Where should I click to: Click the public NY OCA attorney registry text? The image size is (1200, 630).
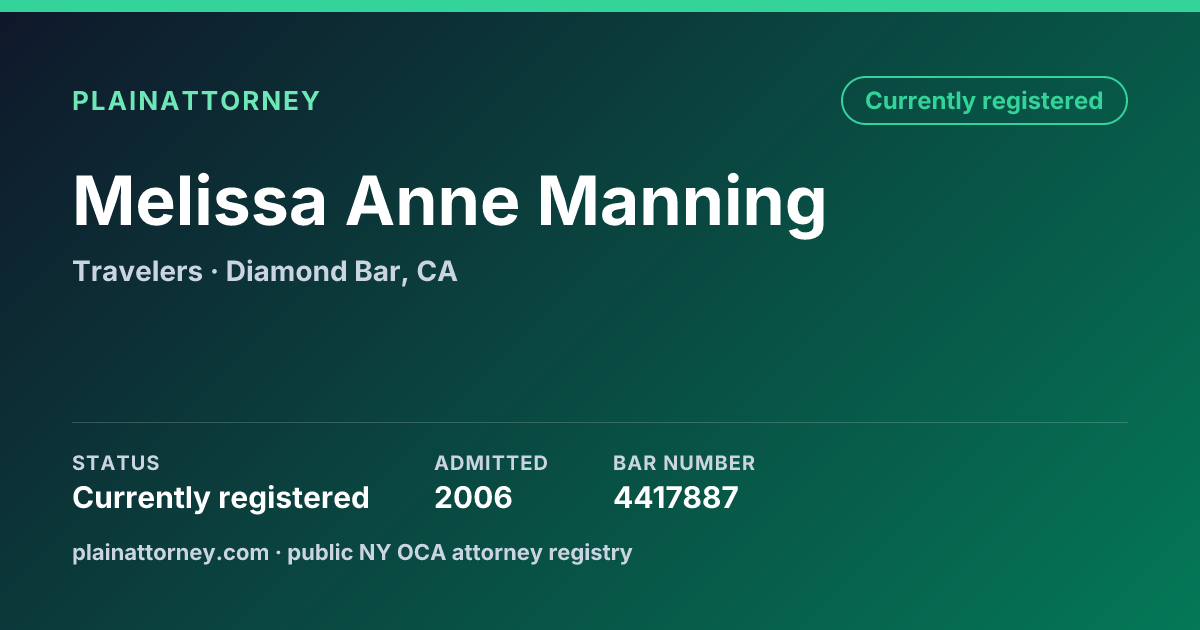(x=460, y=553)
